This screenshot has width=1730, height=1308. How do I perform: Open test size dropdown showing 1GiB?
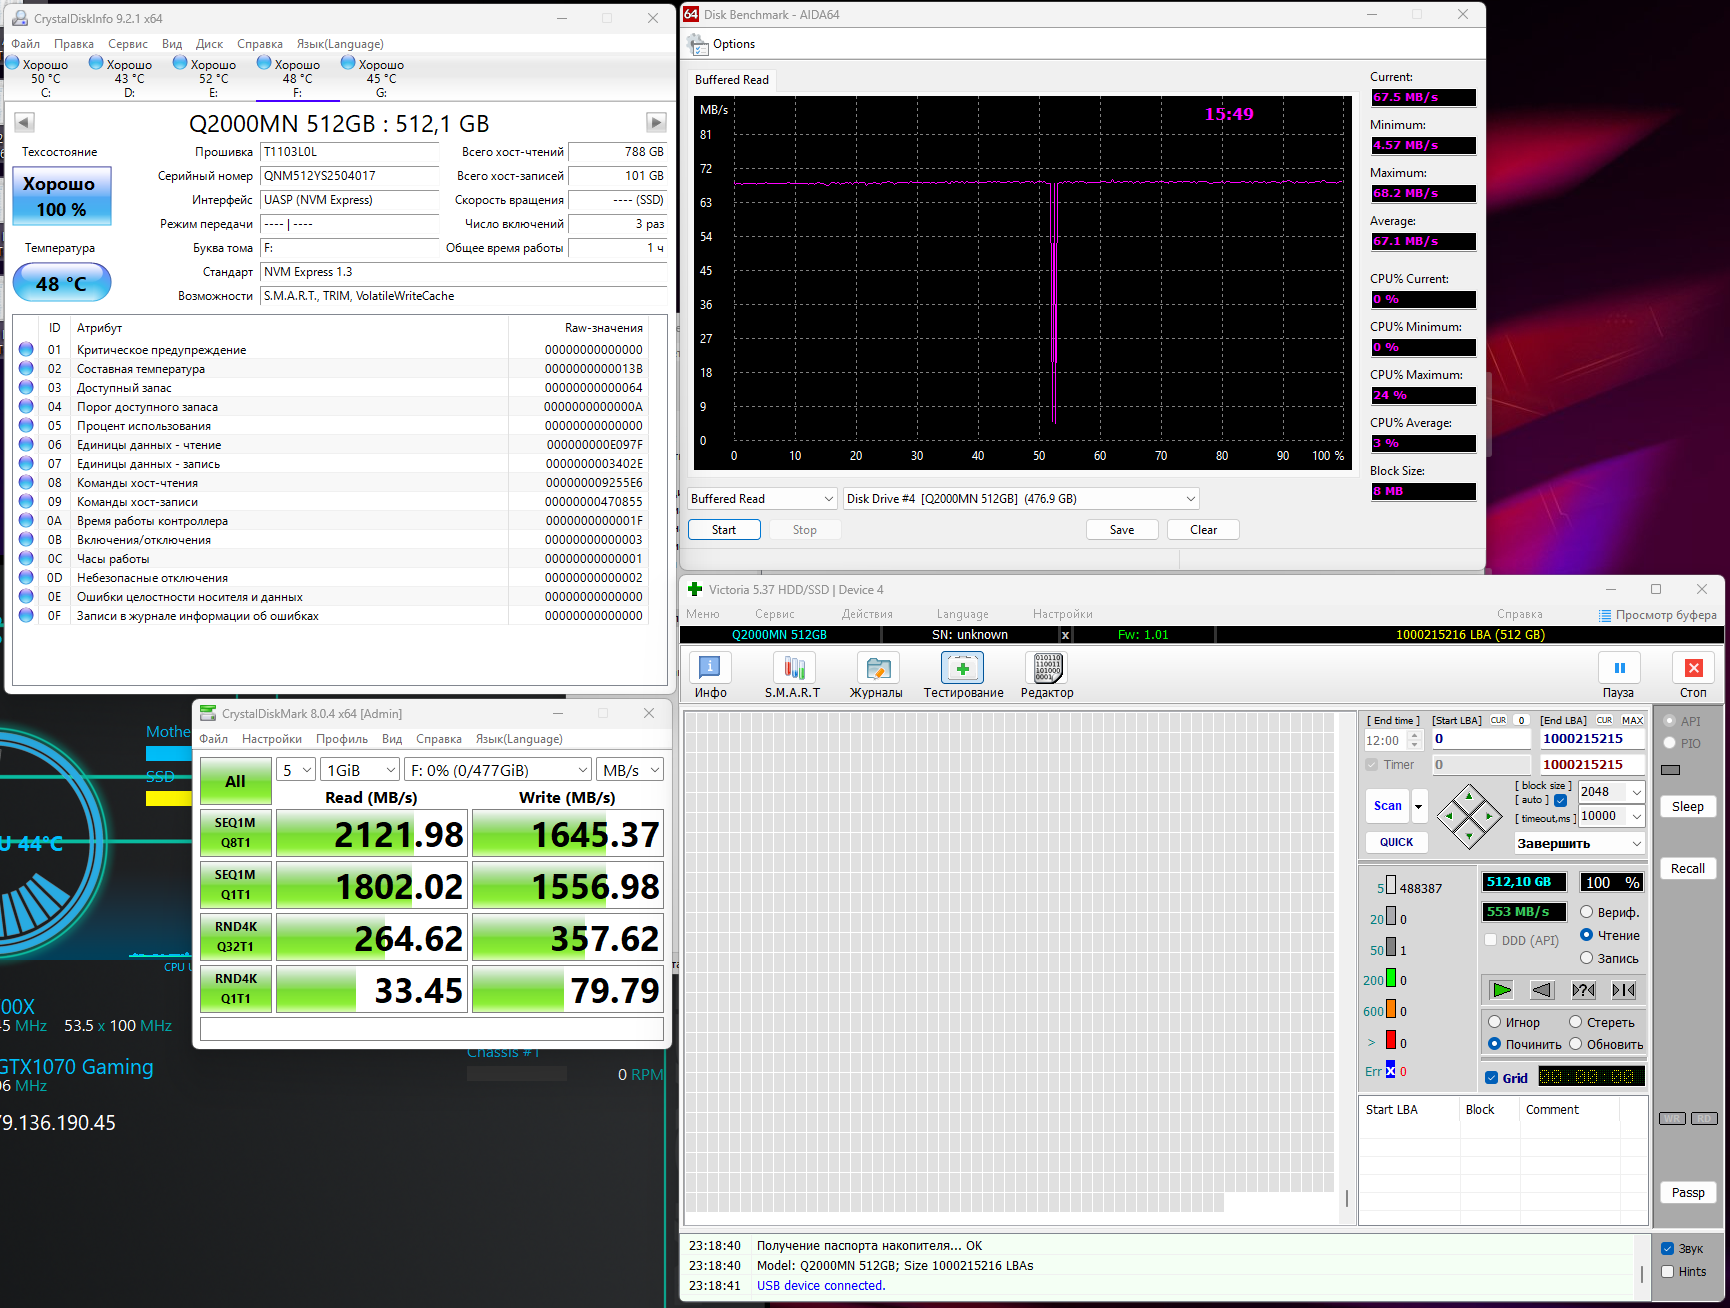(x=361, y=770)
